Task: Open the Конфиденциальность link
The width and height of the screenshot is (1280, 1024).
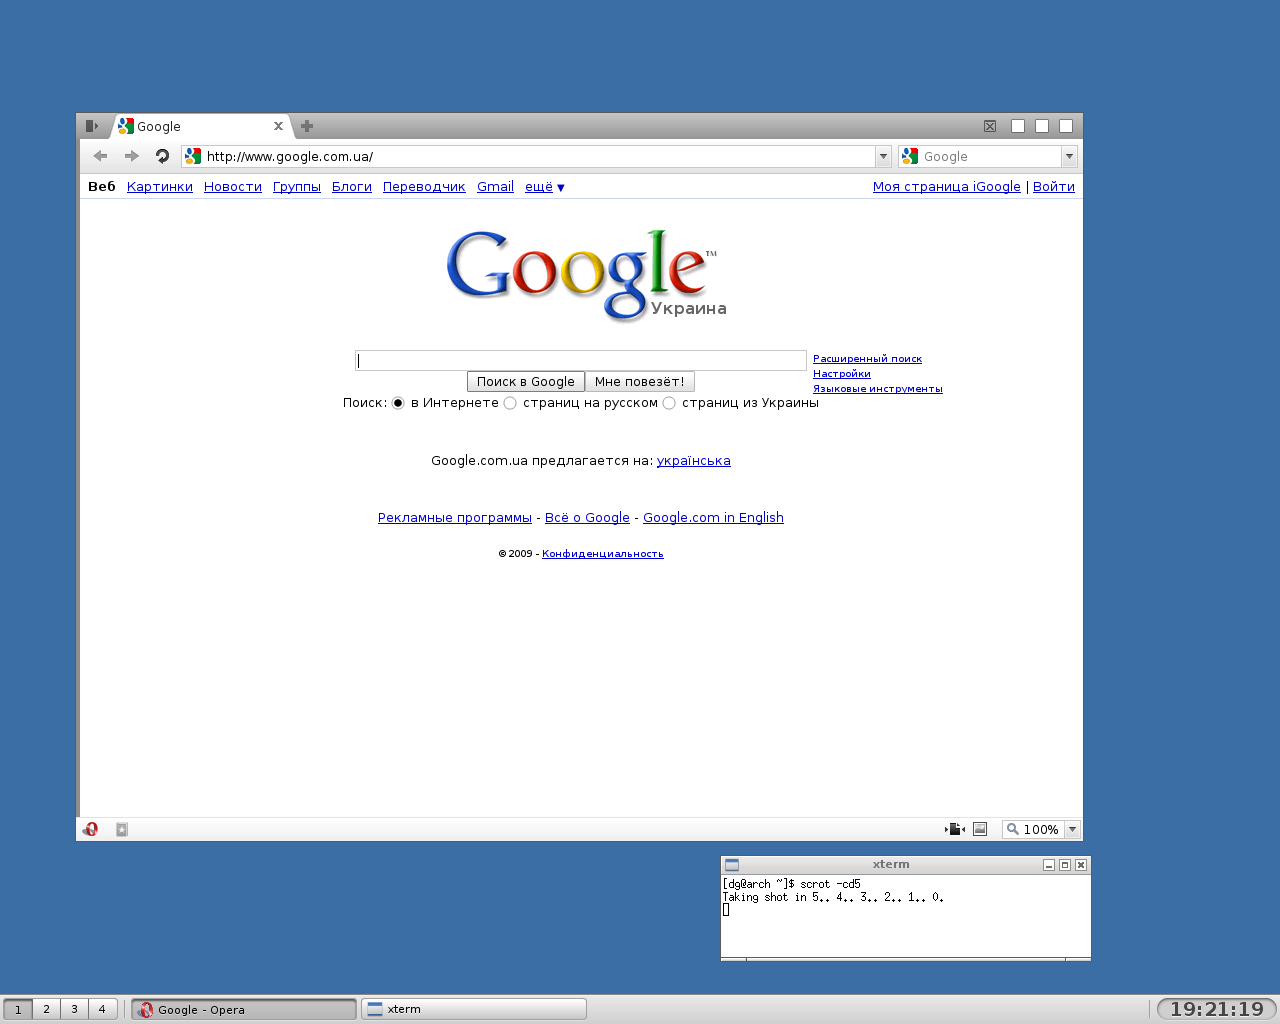Action: point(603,554)
